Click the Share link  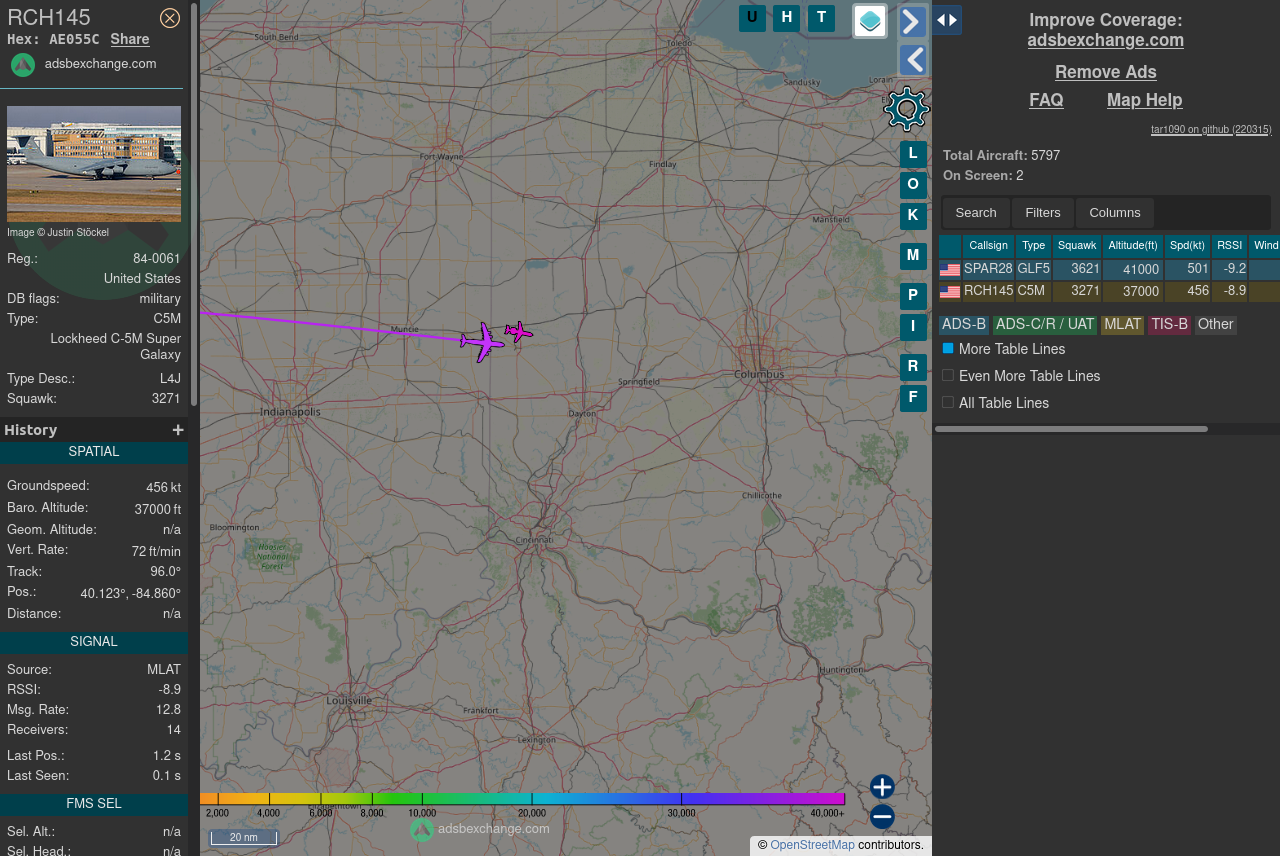click(x=130, y=40)
